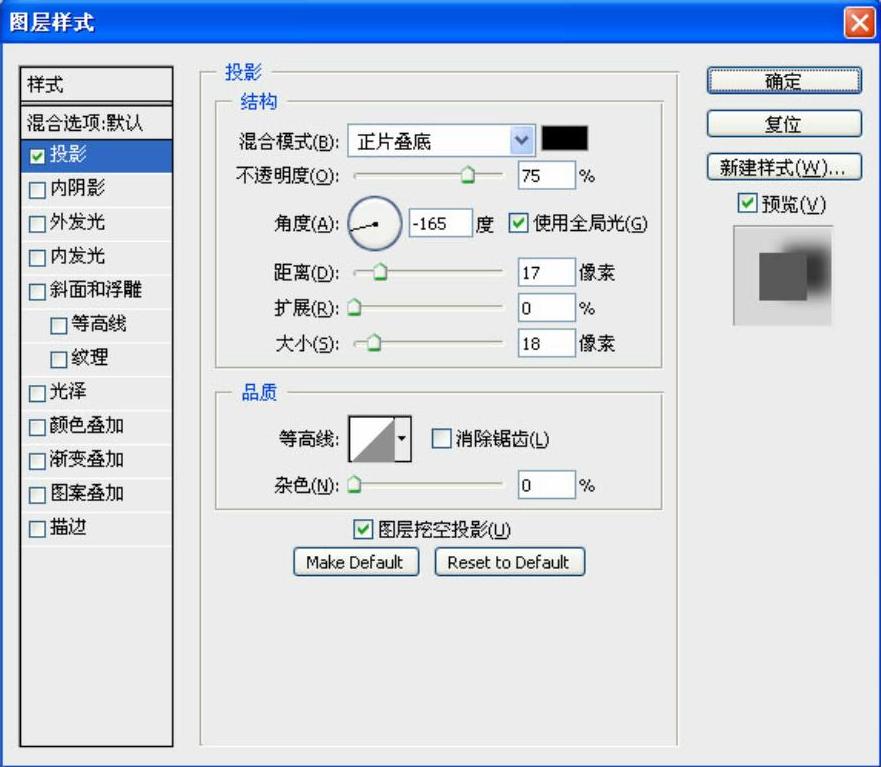Screen dimensions: 881x767
Task: Click the 不透明度 opacity slider handle
Action: click(467, 175)
